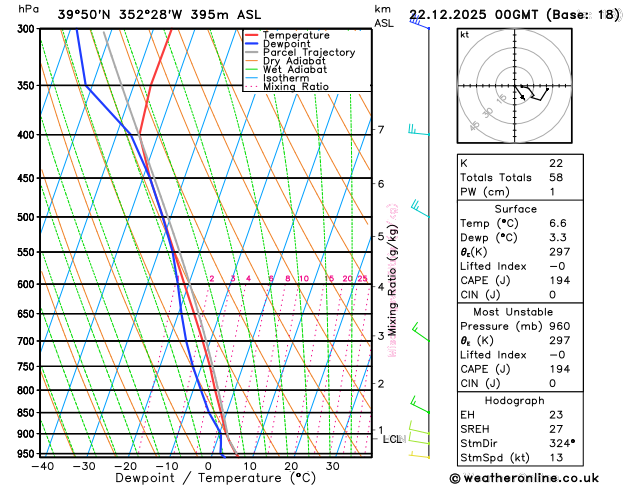Click the 500 hPa pressure label
This screenshot has height=486, width=629.
[28, 217]
